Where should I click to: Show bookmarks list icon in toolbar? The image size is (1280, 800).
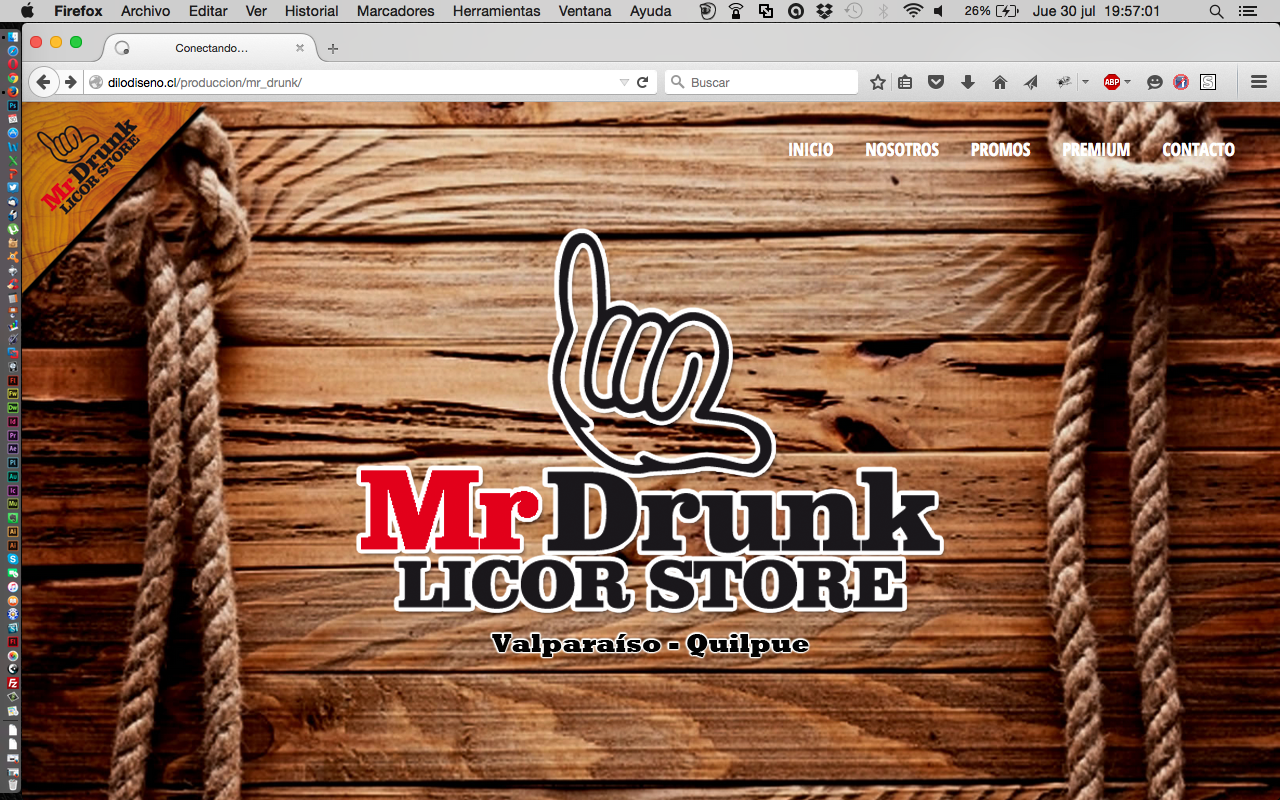click(905, 82)
